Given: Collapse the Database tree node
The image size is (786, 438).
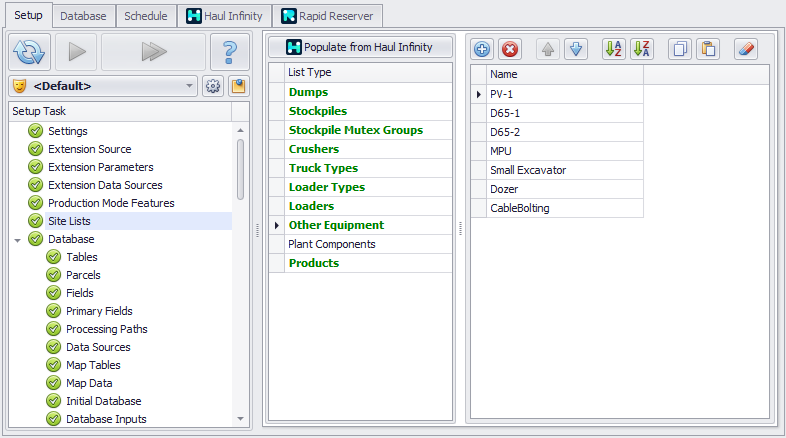Looking at the screenshot, I should [18, 240].
